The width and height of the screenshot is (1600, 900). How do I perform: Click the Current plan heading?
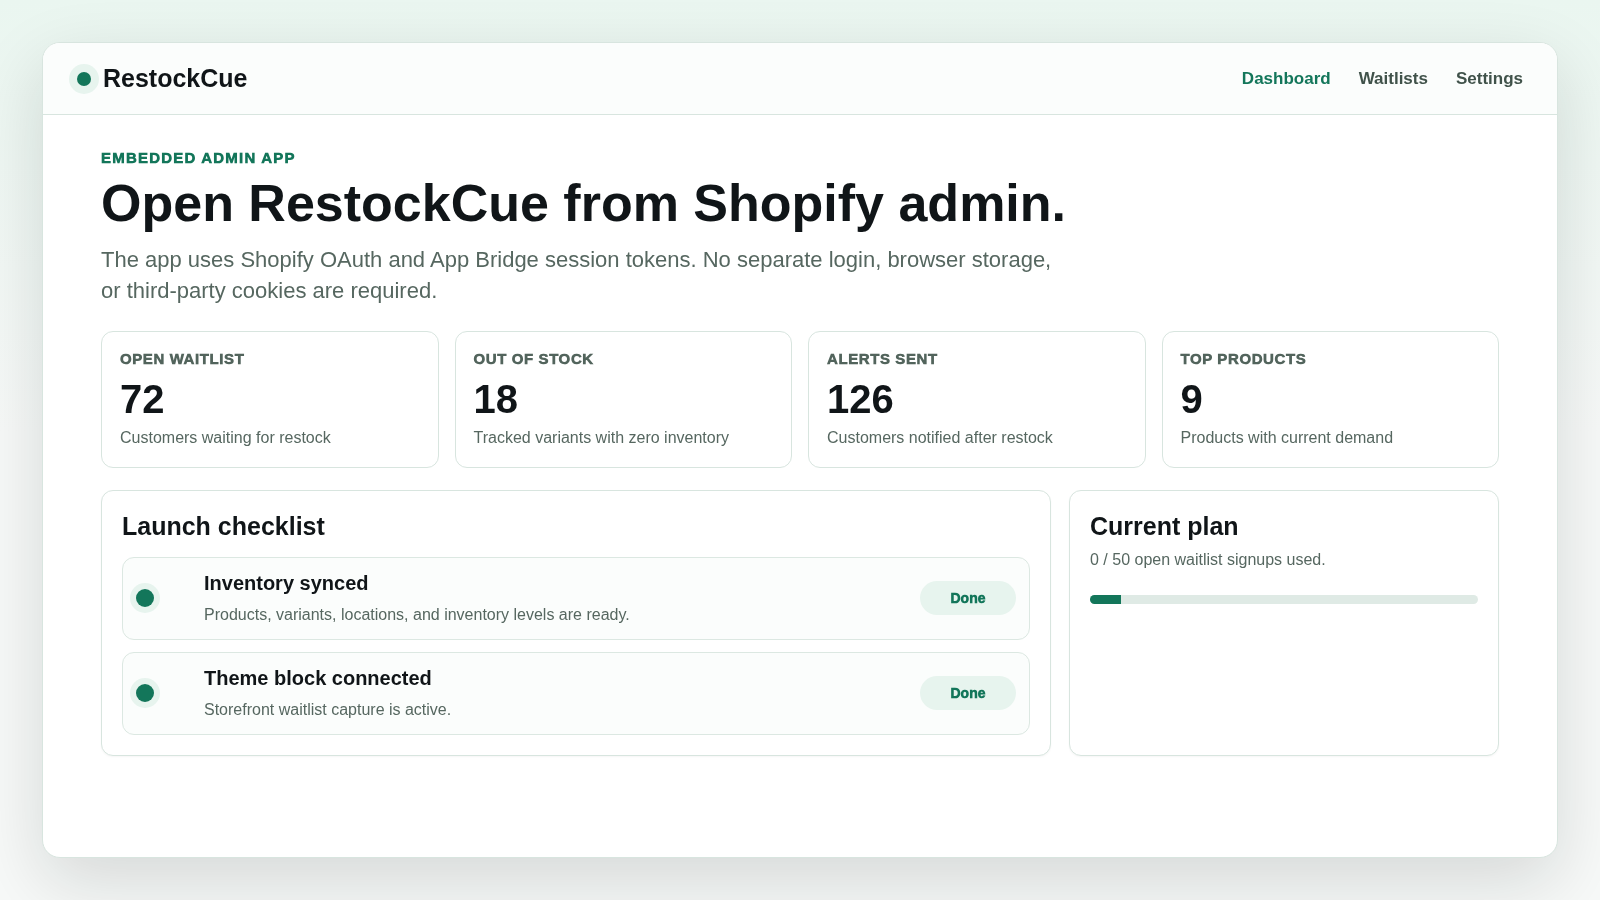1164,526
